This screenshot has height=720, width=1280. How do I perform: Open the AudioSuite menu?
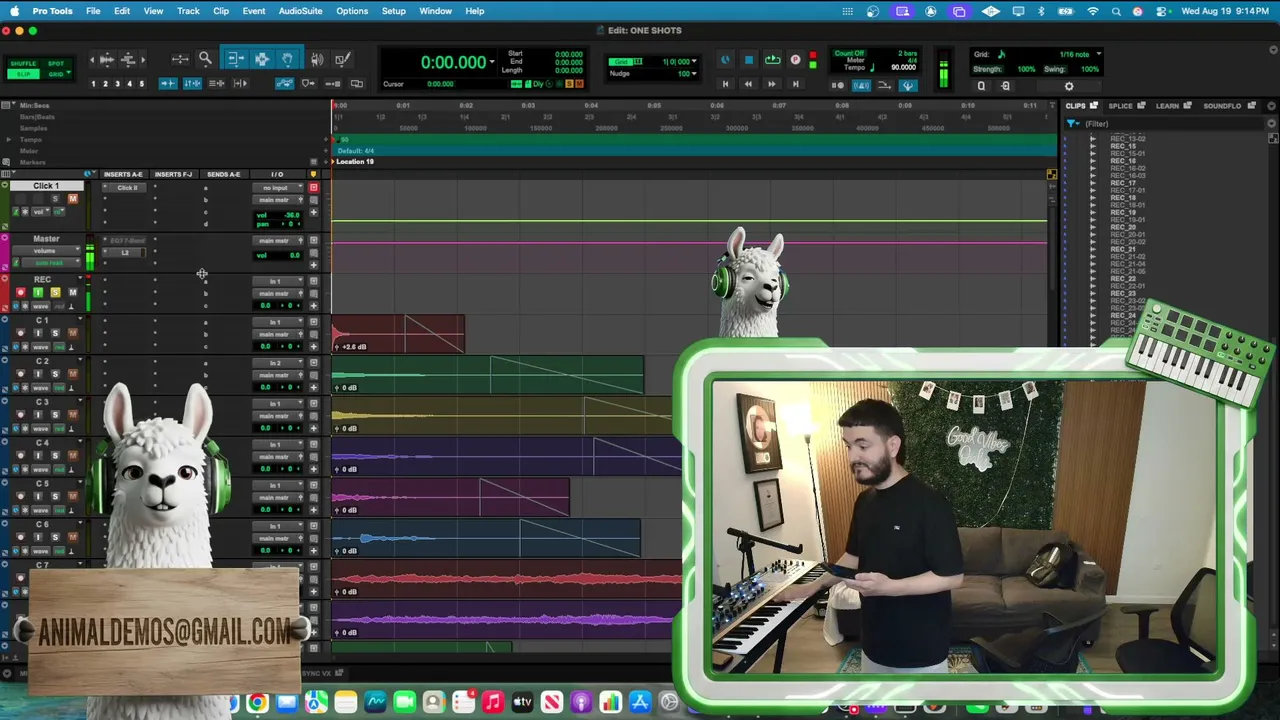click(300, 11)
